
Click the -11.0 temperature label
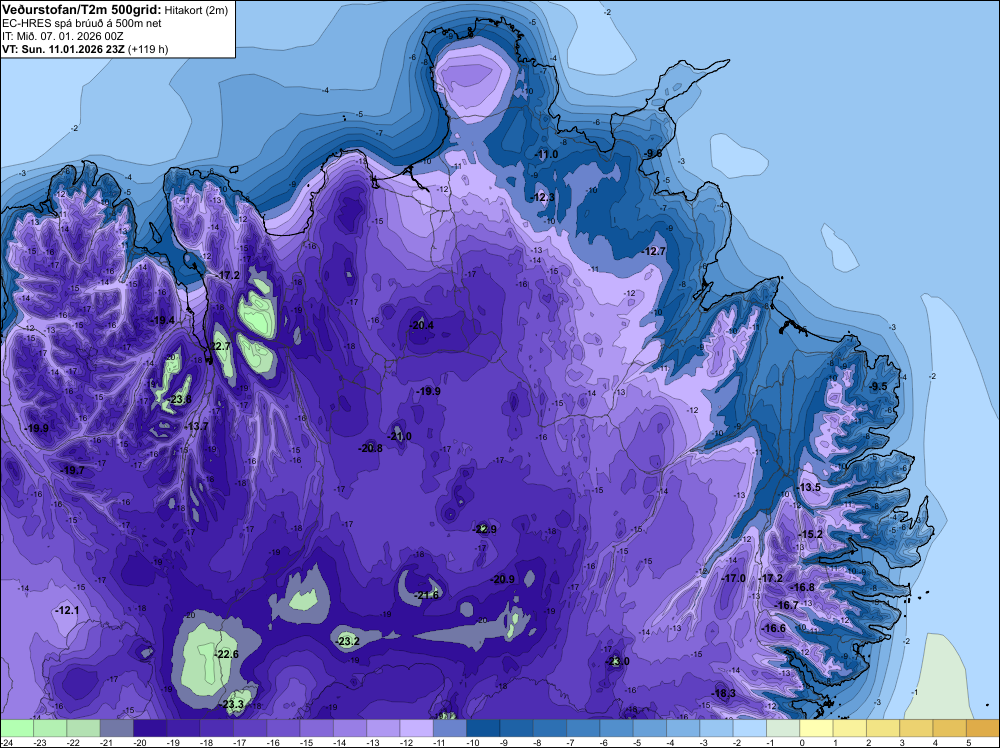click(x=547, y=154)
